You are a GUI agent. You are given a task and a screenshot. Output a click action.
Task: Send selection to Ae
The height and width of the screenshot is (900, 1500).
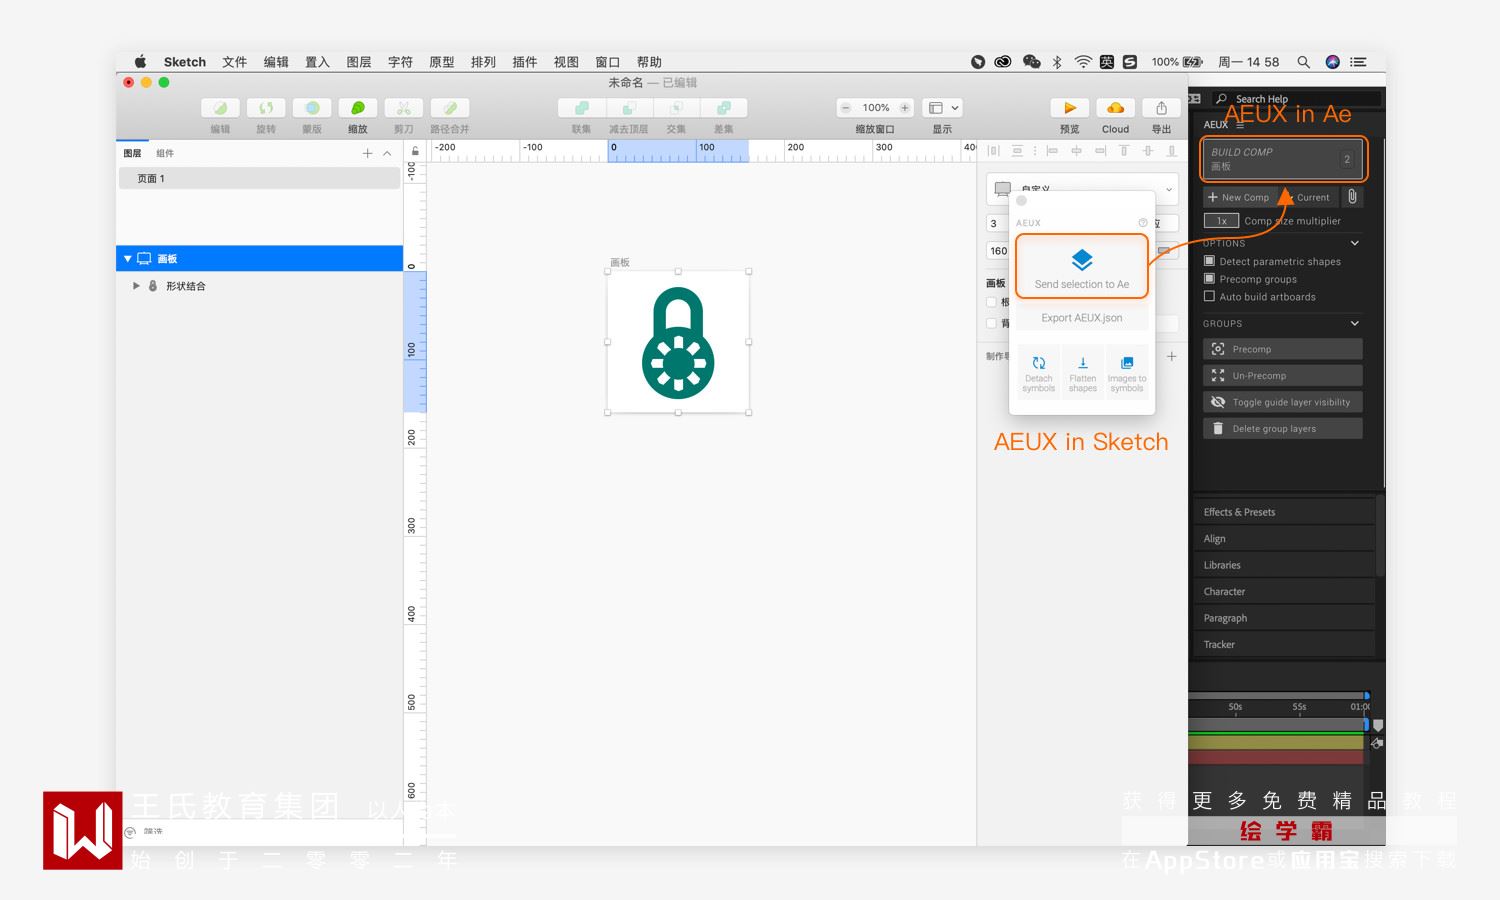[x=1082, y=266]
